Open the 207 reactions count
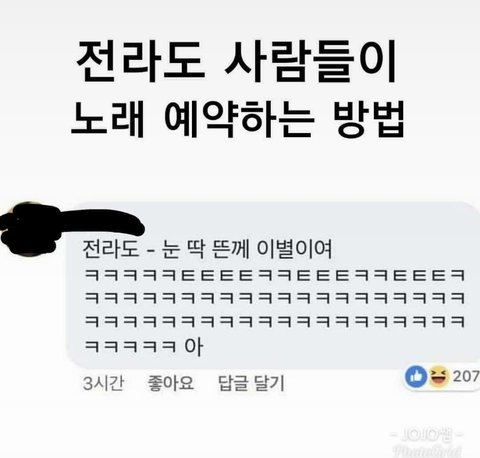The width and height of the screenshot is (480, 458). coord(466,377)
